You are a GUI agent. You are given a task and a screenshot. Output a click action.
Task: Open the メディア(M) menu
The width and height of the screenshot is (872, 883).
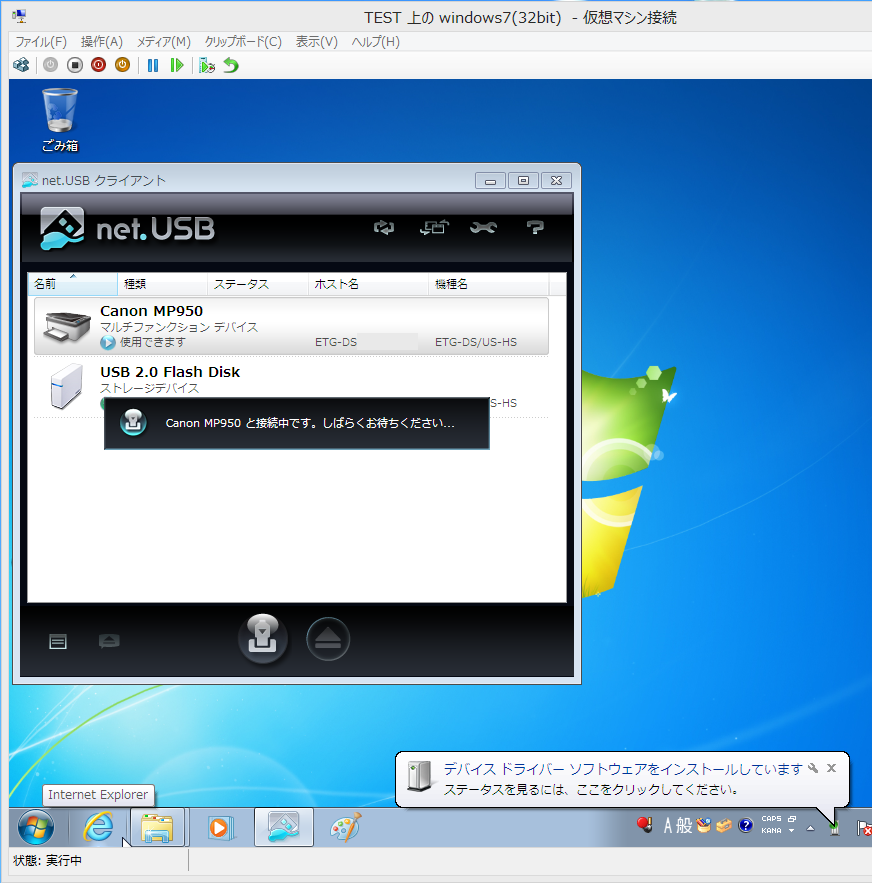[163, 42]
